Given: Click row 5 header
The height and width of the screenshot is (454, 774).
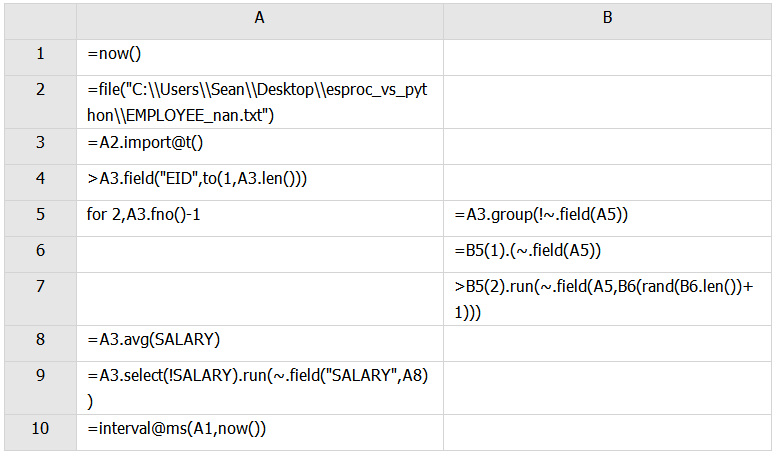Looking at the screenshot, I should [40, 218].
